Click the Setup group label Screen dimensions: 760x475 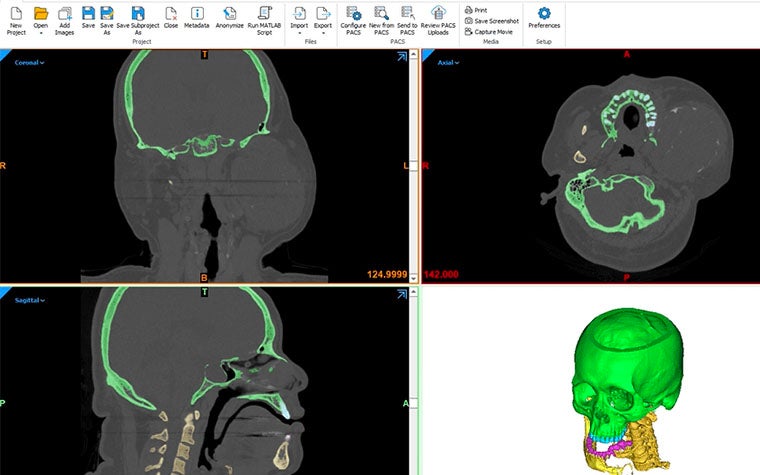point(544,42)
